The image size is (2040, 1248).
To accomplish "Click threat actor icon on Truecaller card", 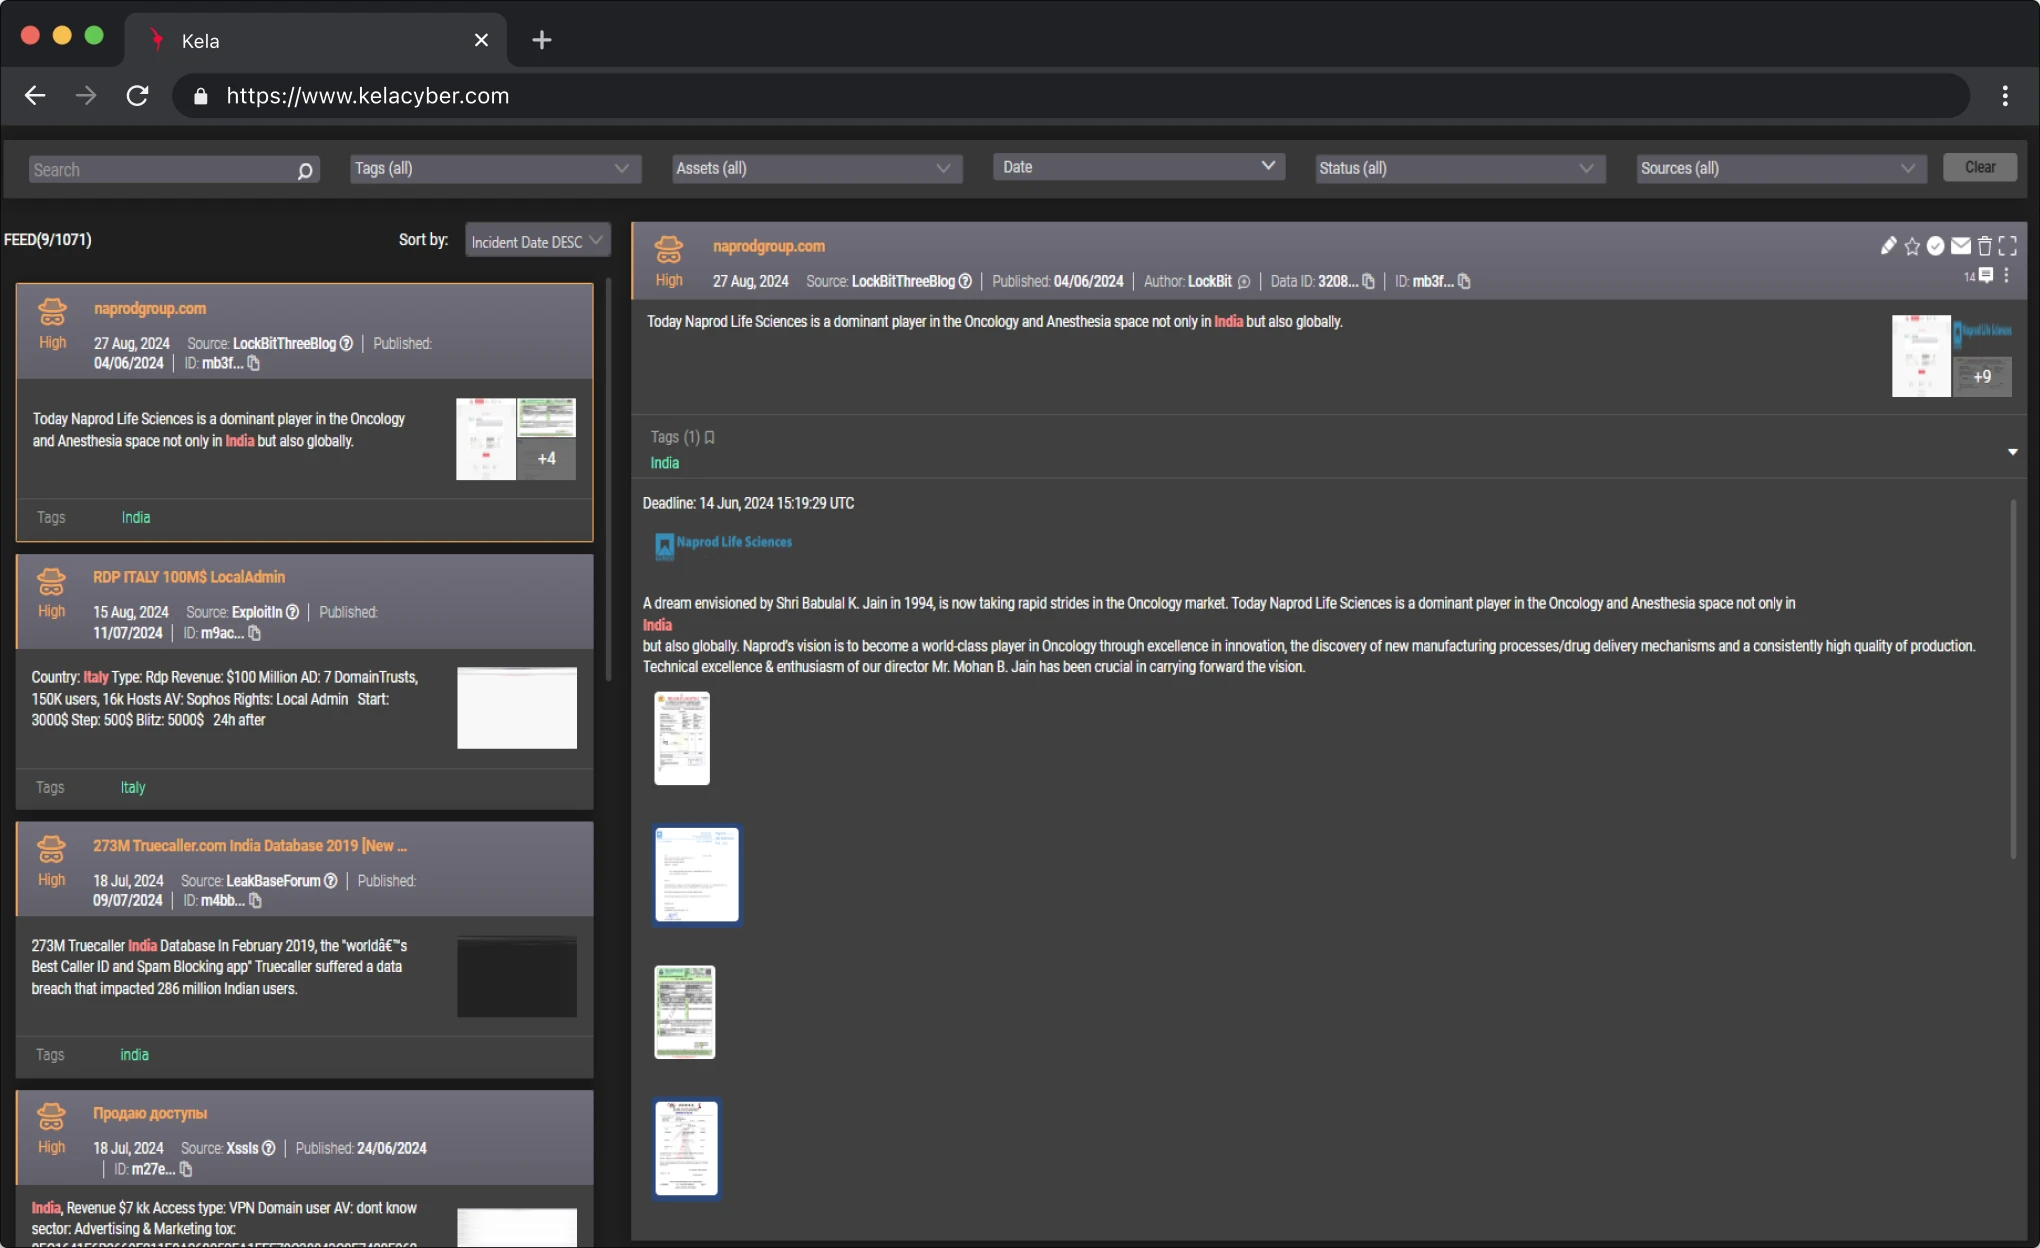I will [x=51, y=849].
